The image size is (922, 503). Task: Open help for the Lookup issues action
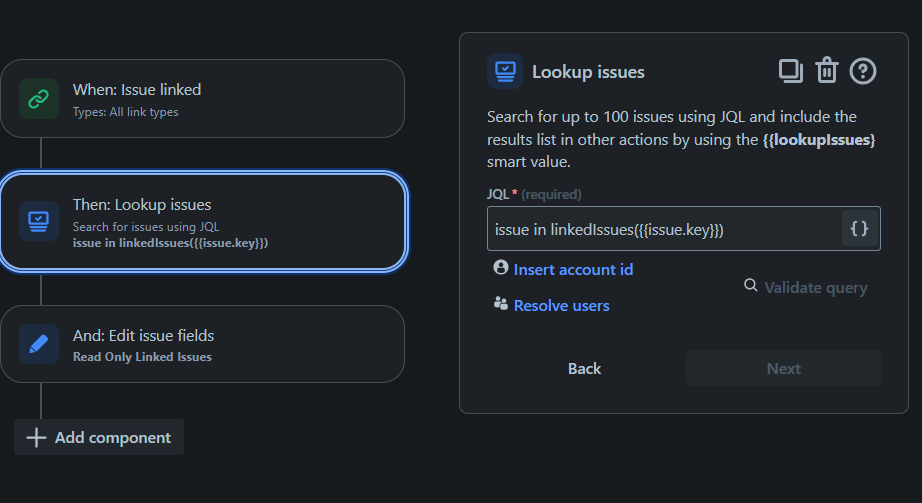863,71
